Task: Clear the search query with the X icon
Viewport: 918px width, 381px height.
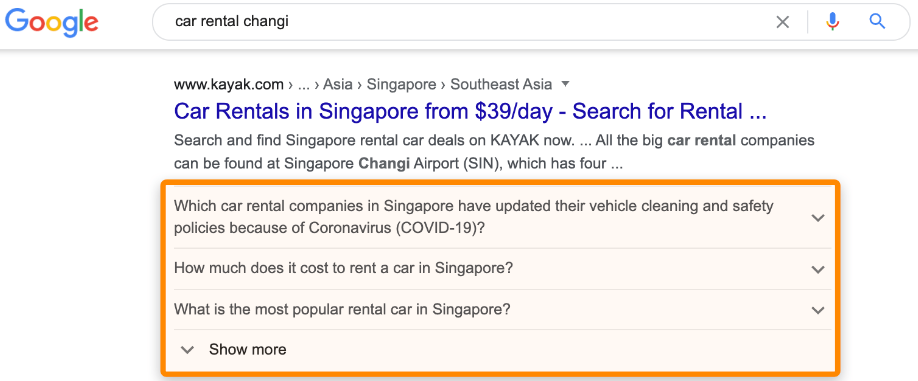Action: (x=782, y=22)
